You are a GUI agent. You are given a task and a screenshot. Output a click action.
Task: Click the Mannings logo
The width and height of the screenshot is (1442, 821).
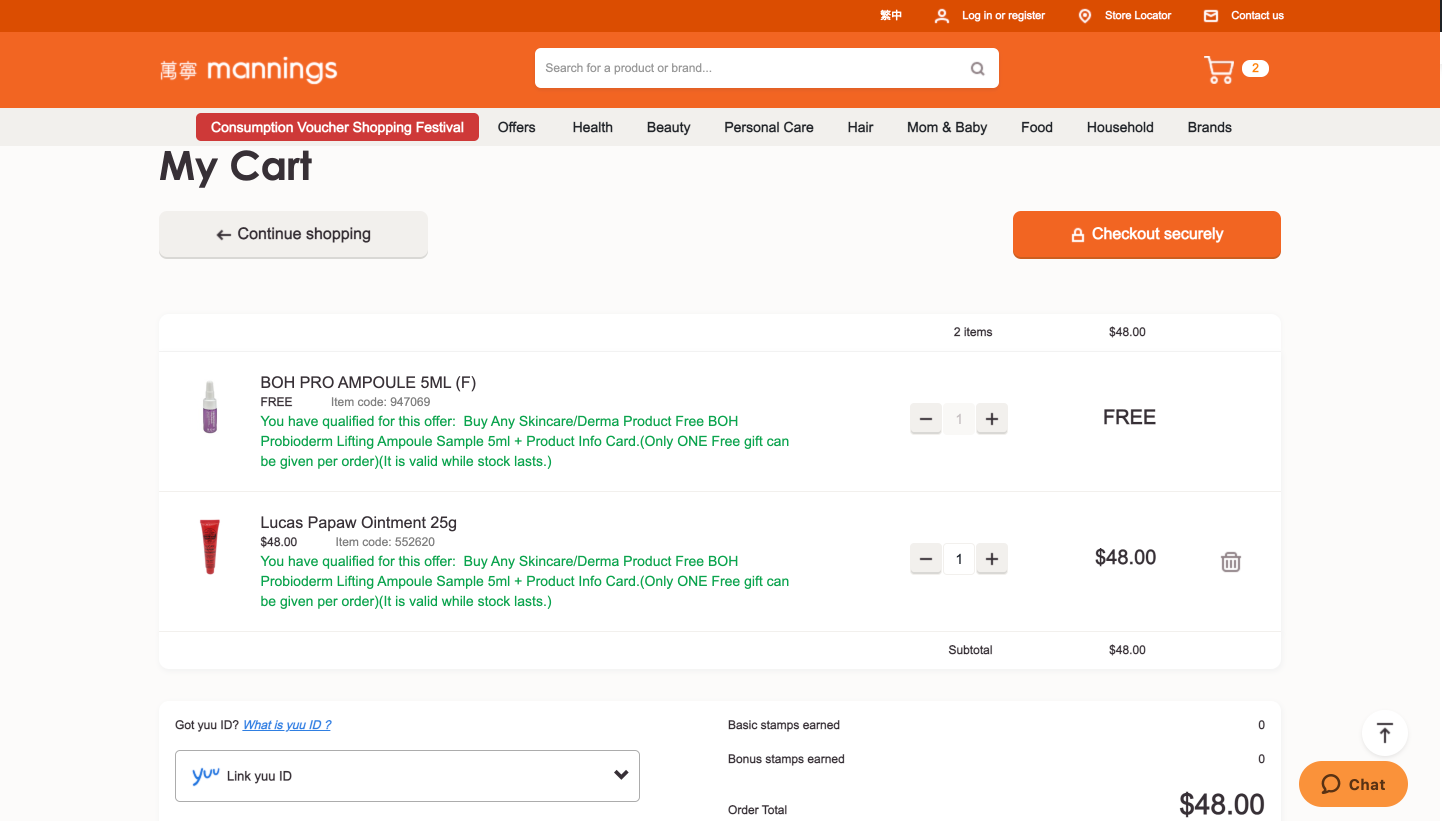click(248, 70)
